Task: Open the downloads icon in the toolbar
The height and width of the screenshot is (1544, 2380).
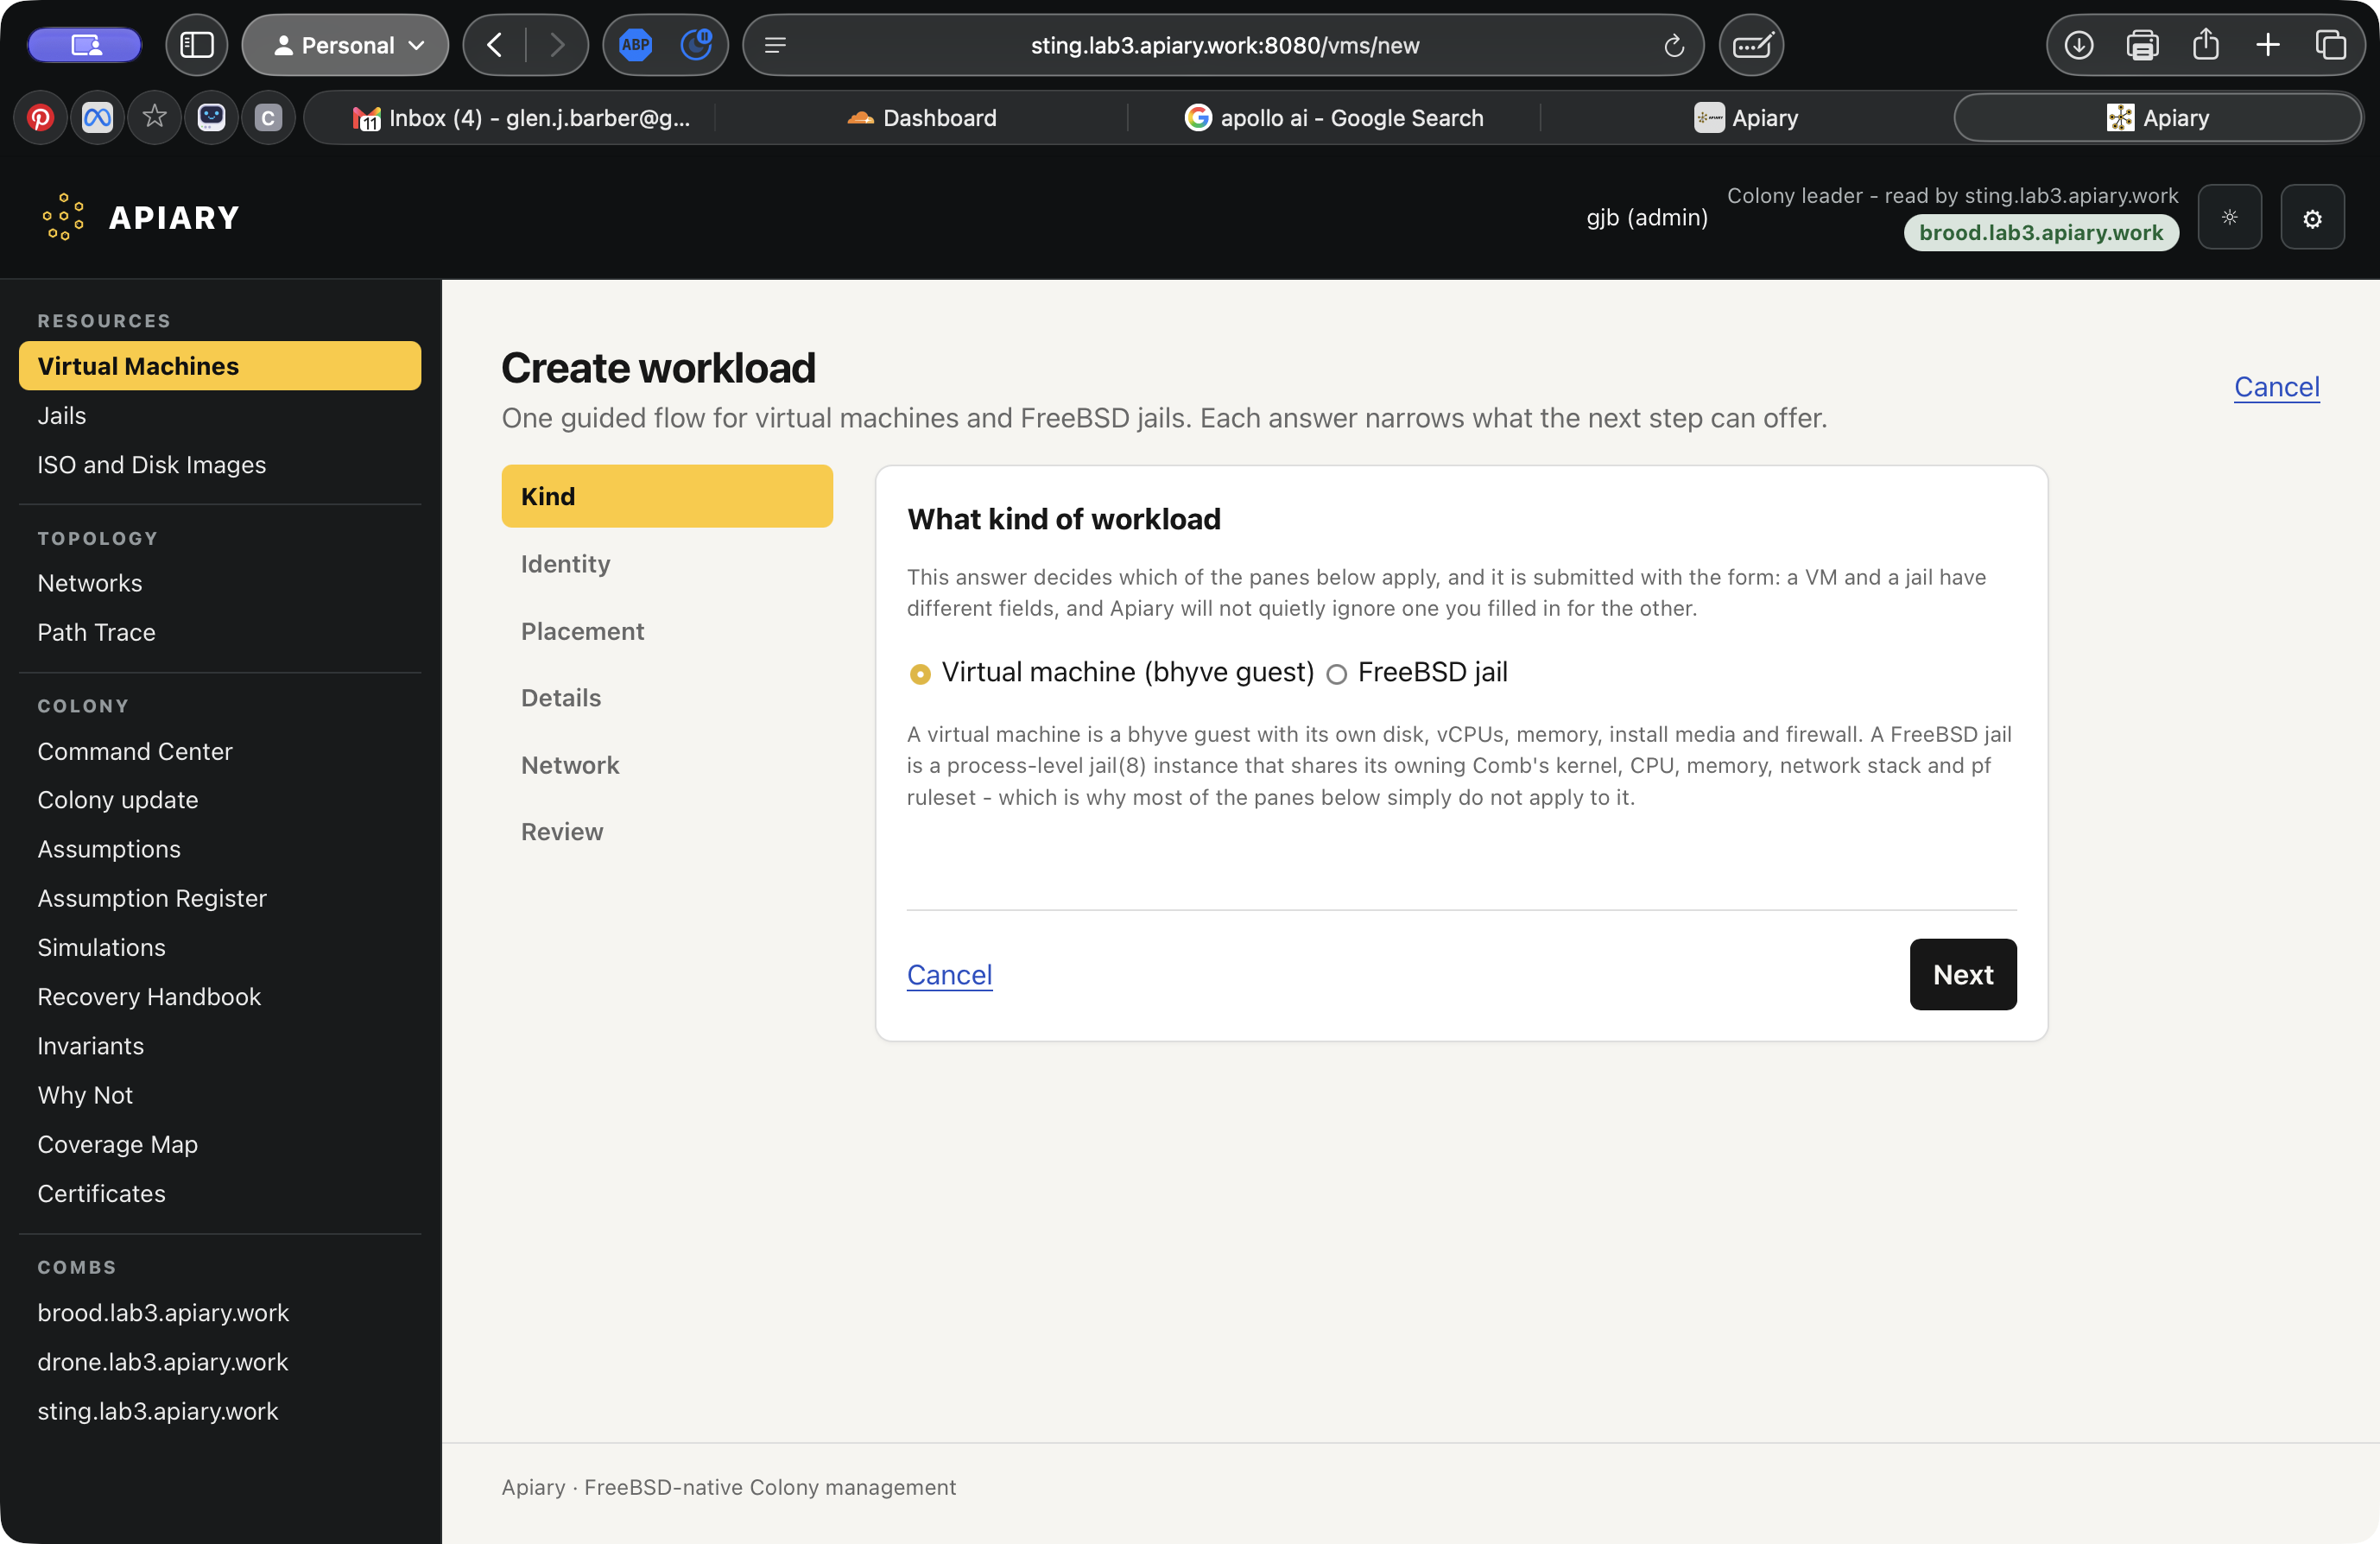Action: point(2078,45)
